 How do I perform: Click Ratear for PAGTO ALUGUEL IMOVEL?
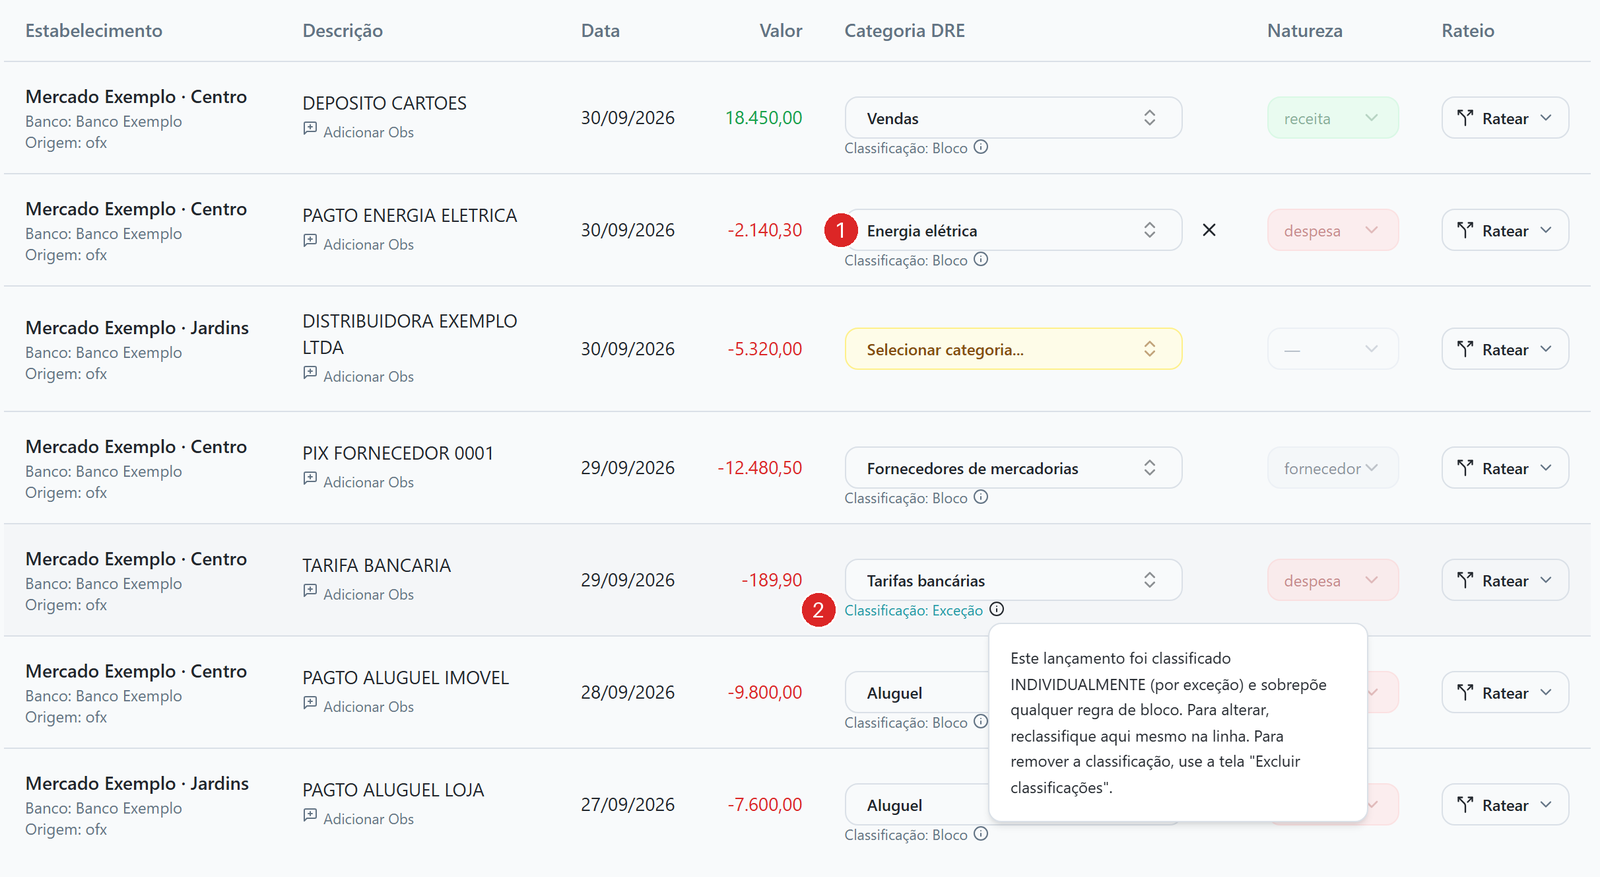[1505, 692]
